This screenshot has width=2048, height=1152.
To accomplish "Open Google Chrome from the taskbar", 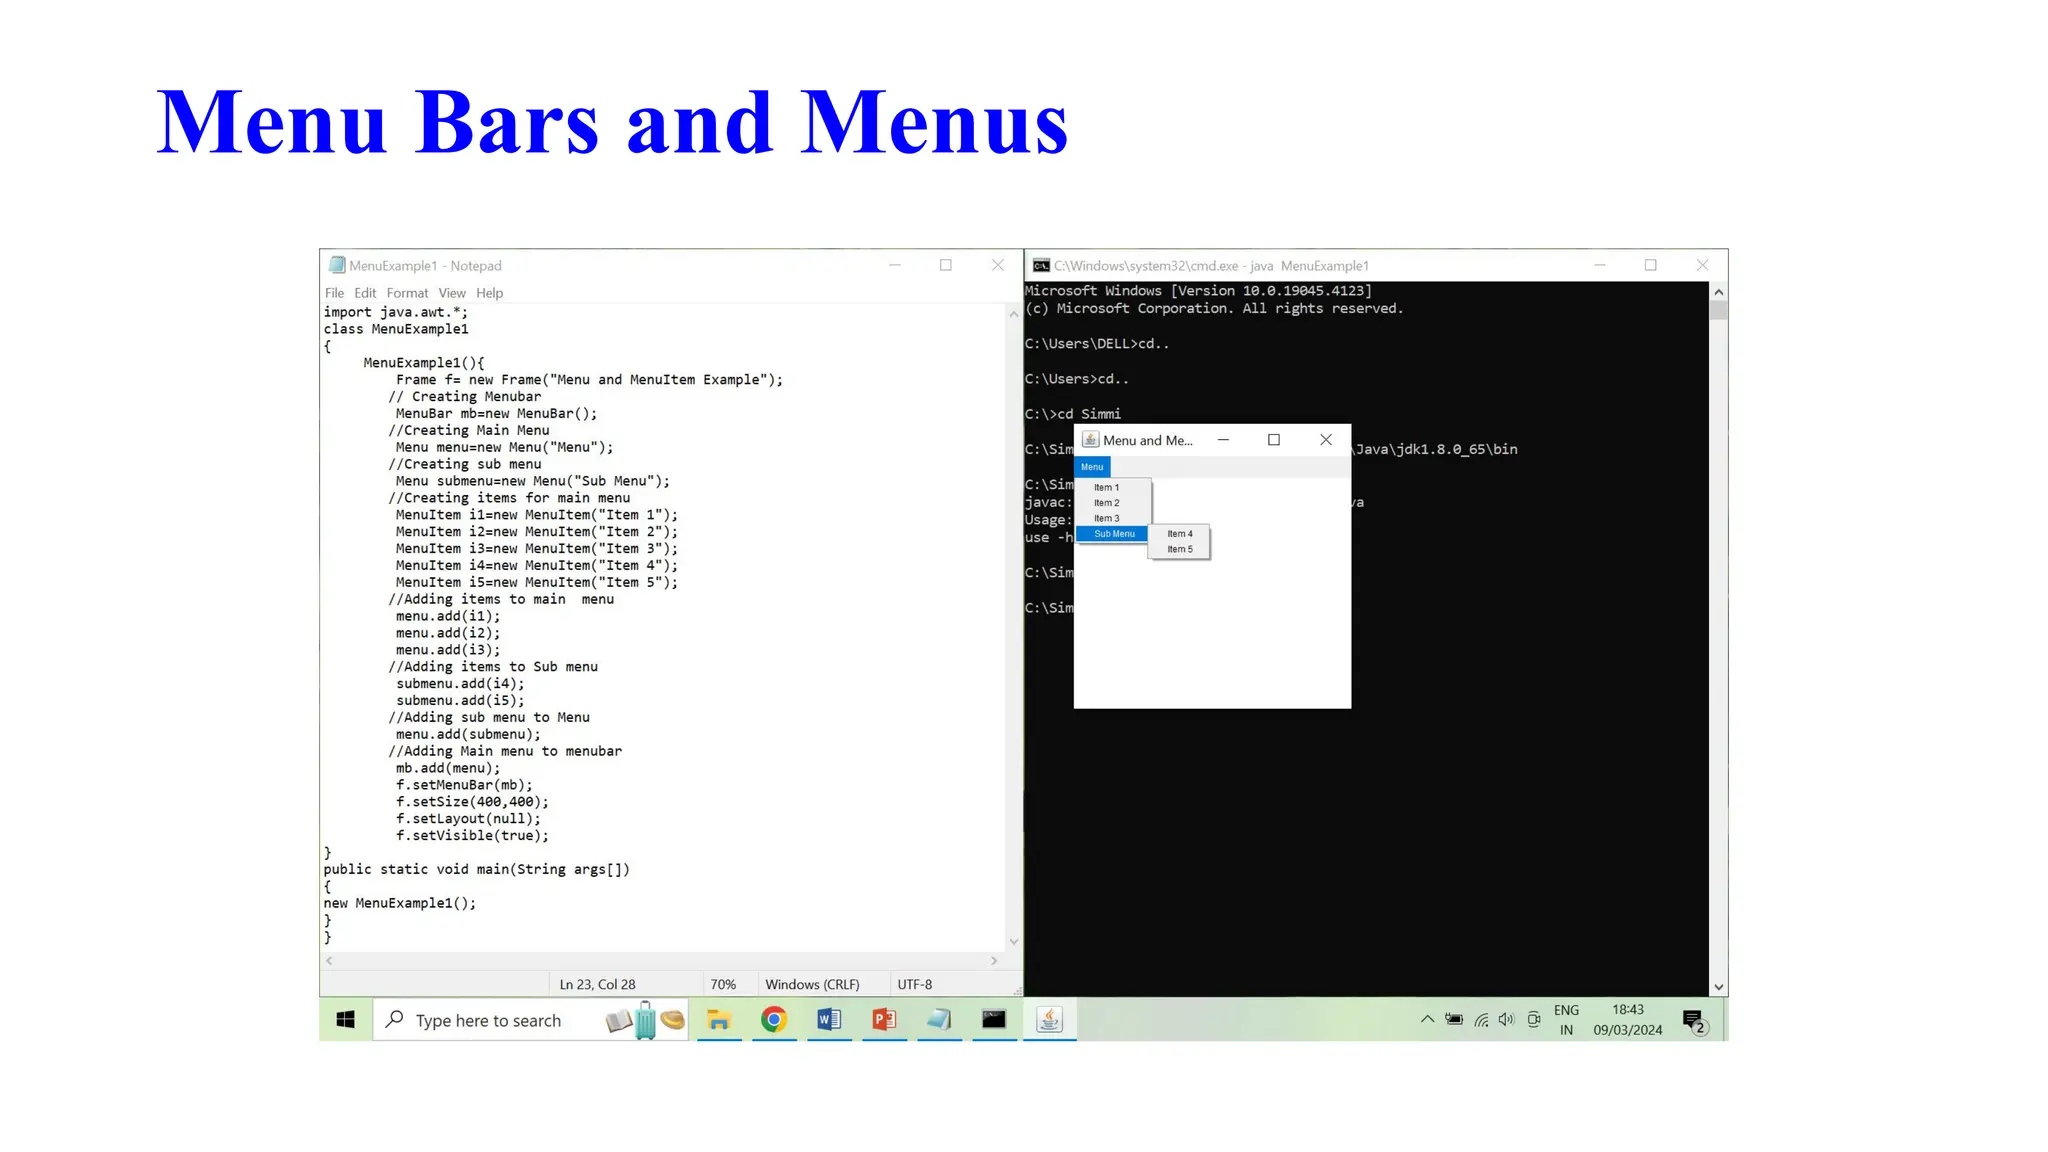I will [x=774, y=1019].
